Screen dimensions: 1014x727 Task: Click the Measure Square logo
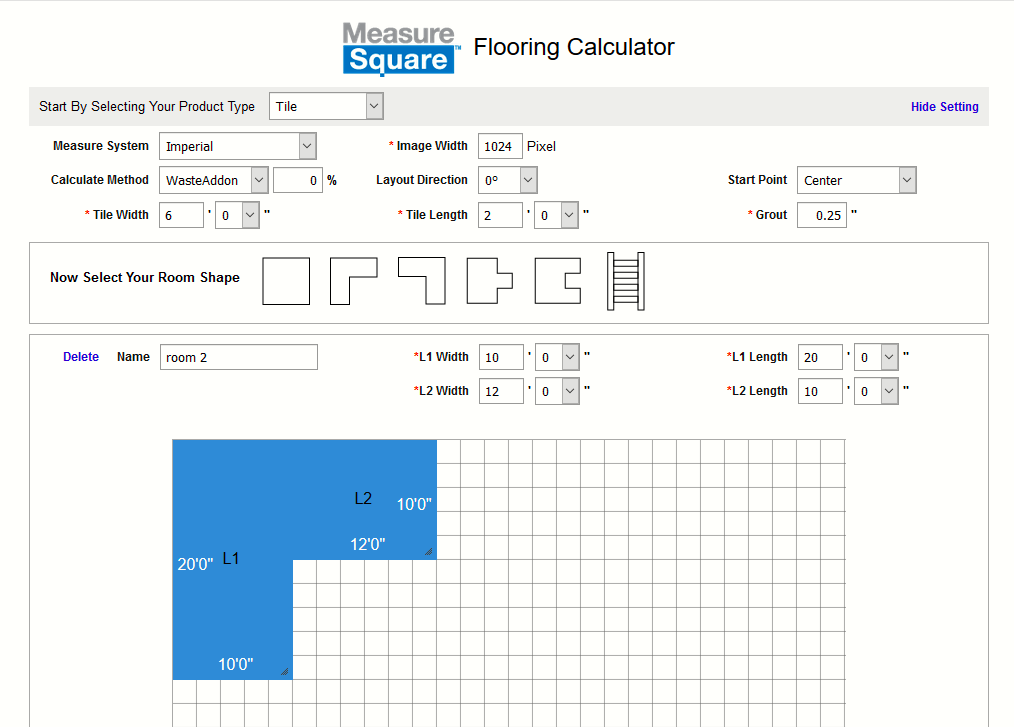[x=401, y=48]
